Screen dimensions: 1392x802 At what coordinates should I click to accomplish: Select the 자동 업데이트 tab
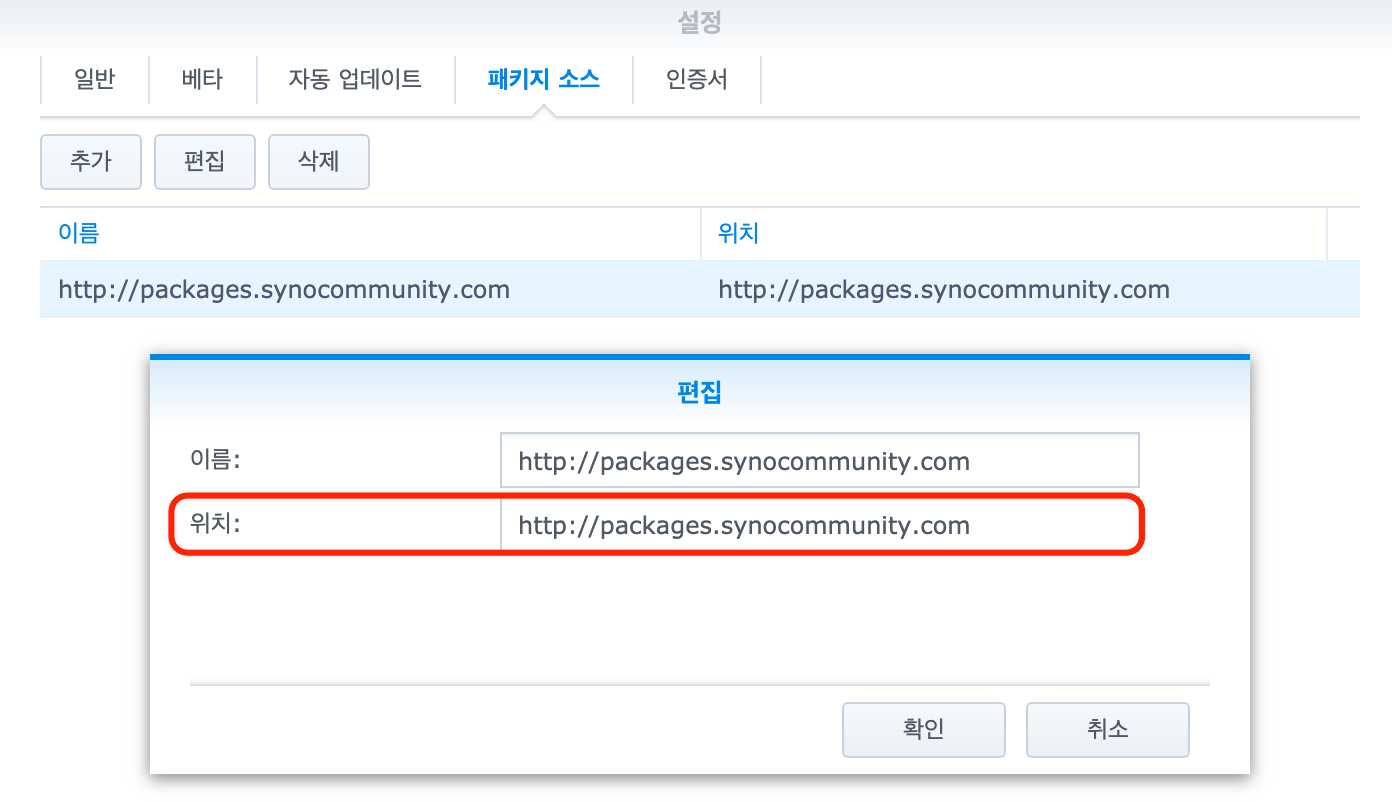click(355, 80)
